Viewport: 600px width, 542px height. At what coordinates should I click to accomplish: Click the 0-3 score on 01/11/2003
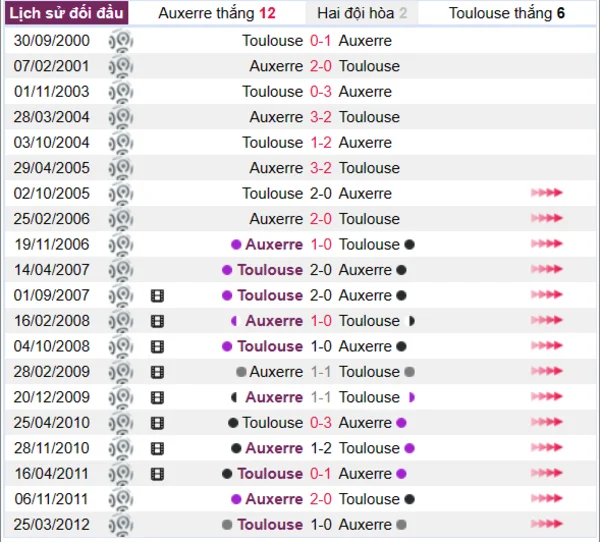[x=320, y=92]
